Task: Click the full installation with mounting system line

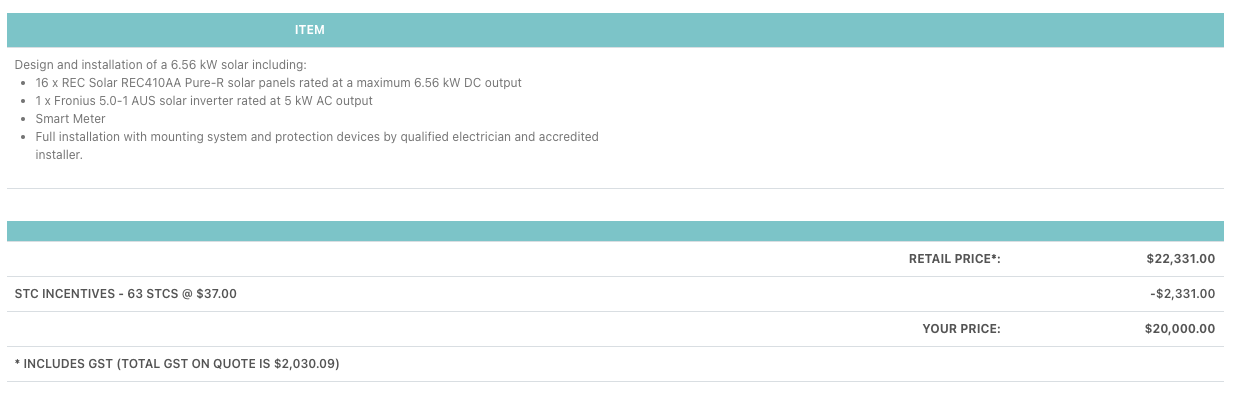Action: pos(317,137)
